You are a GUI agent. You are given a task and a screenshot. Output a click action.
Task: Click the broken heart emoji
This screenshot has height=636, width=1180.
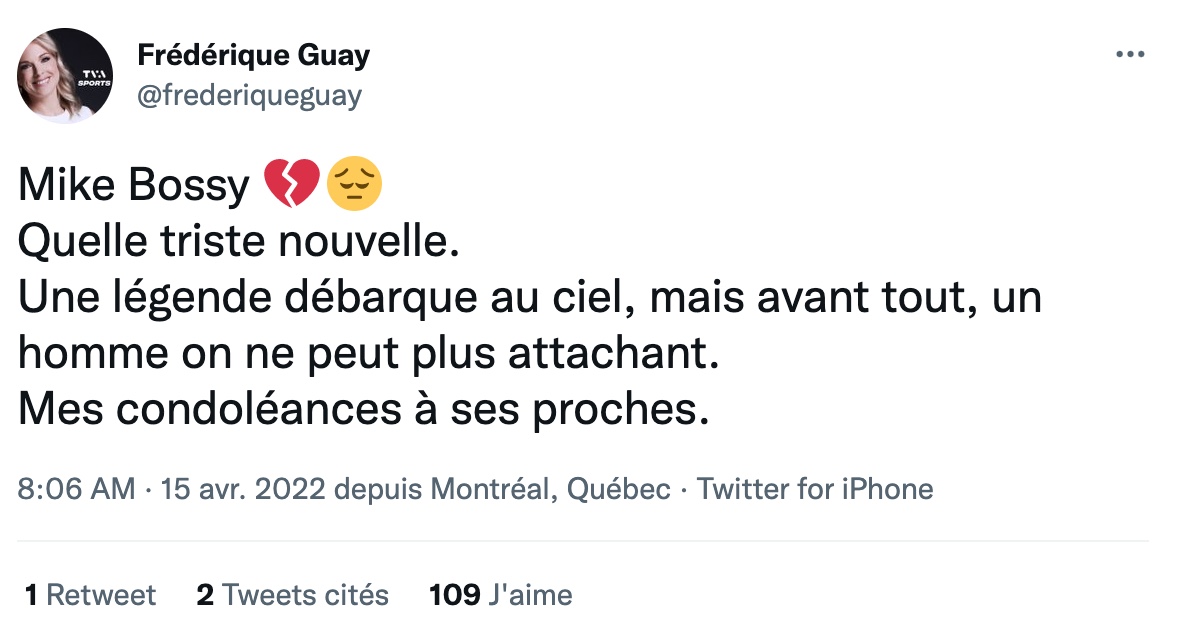[x=292, y=186]
